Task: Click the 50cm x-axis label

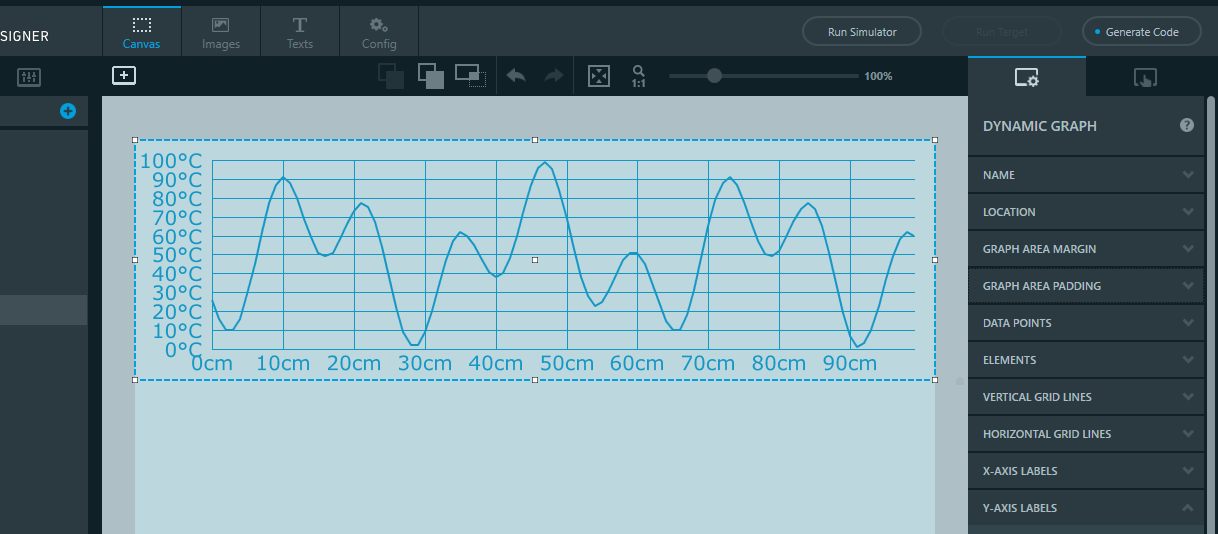Action: point(567,363)
